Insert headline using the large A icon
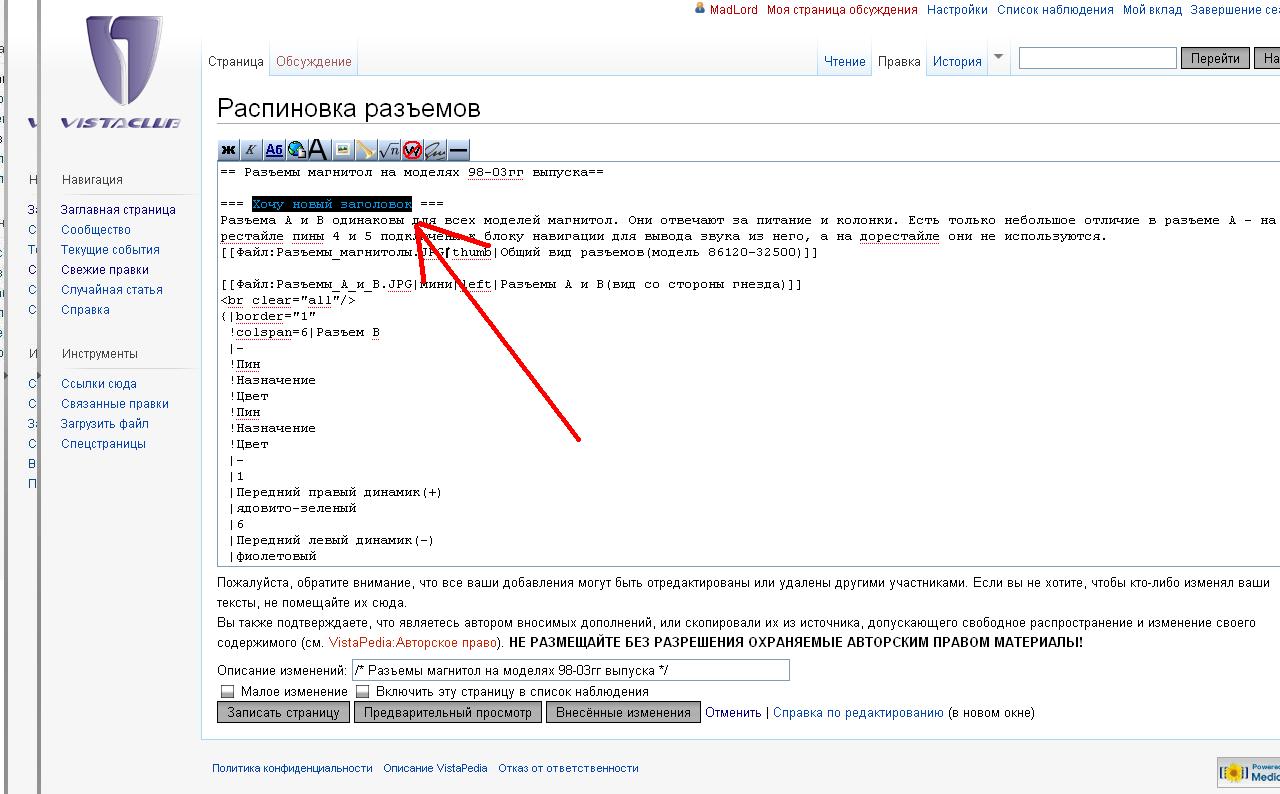 318,150
